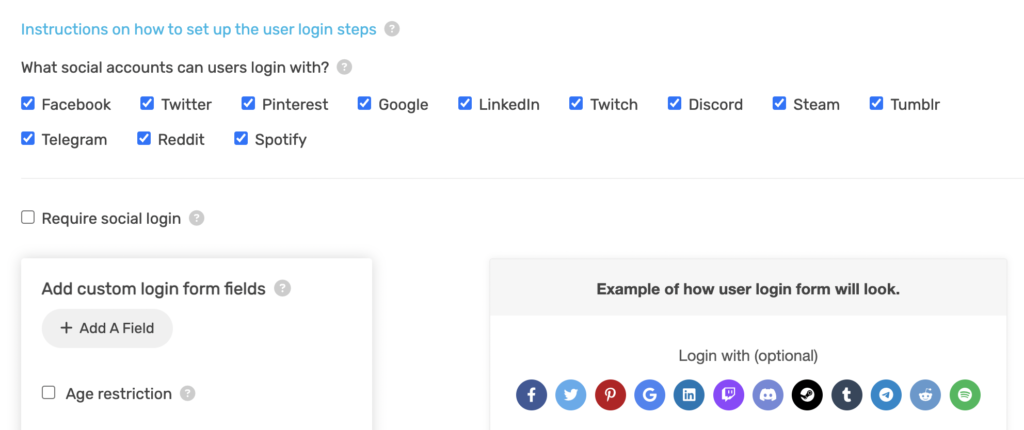
Task: Click the Tumblr login icon in preview
Action: click(847, 395)
